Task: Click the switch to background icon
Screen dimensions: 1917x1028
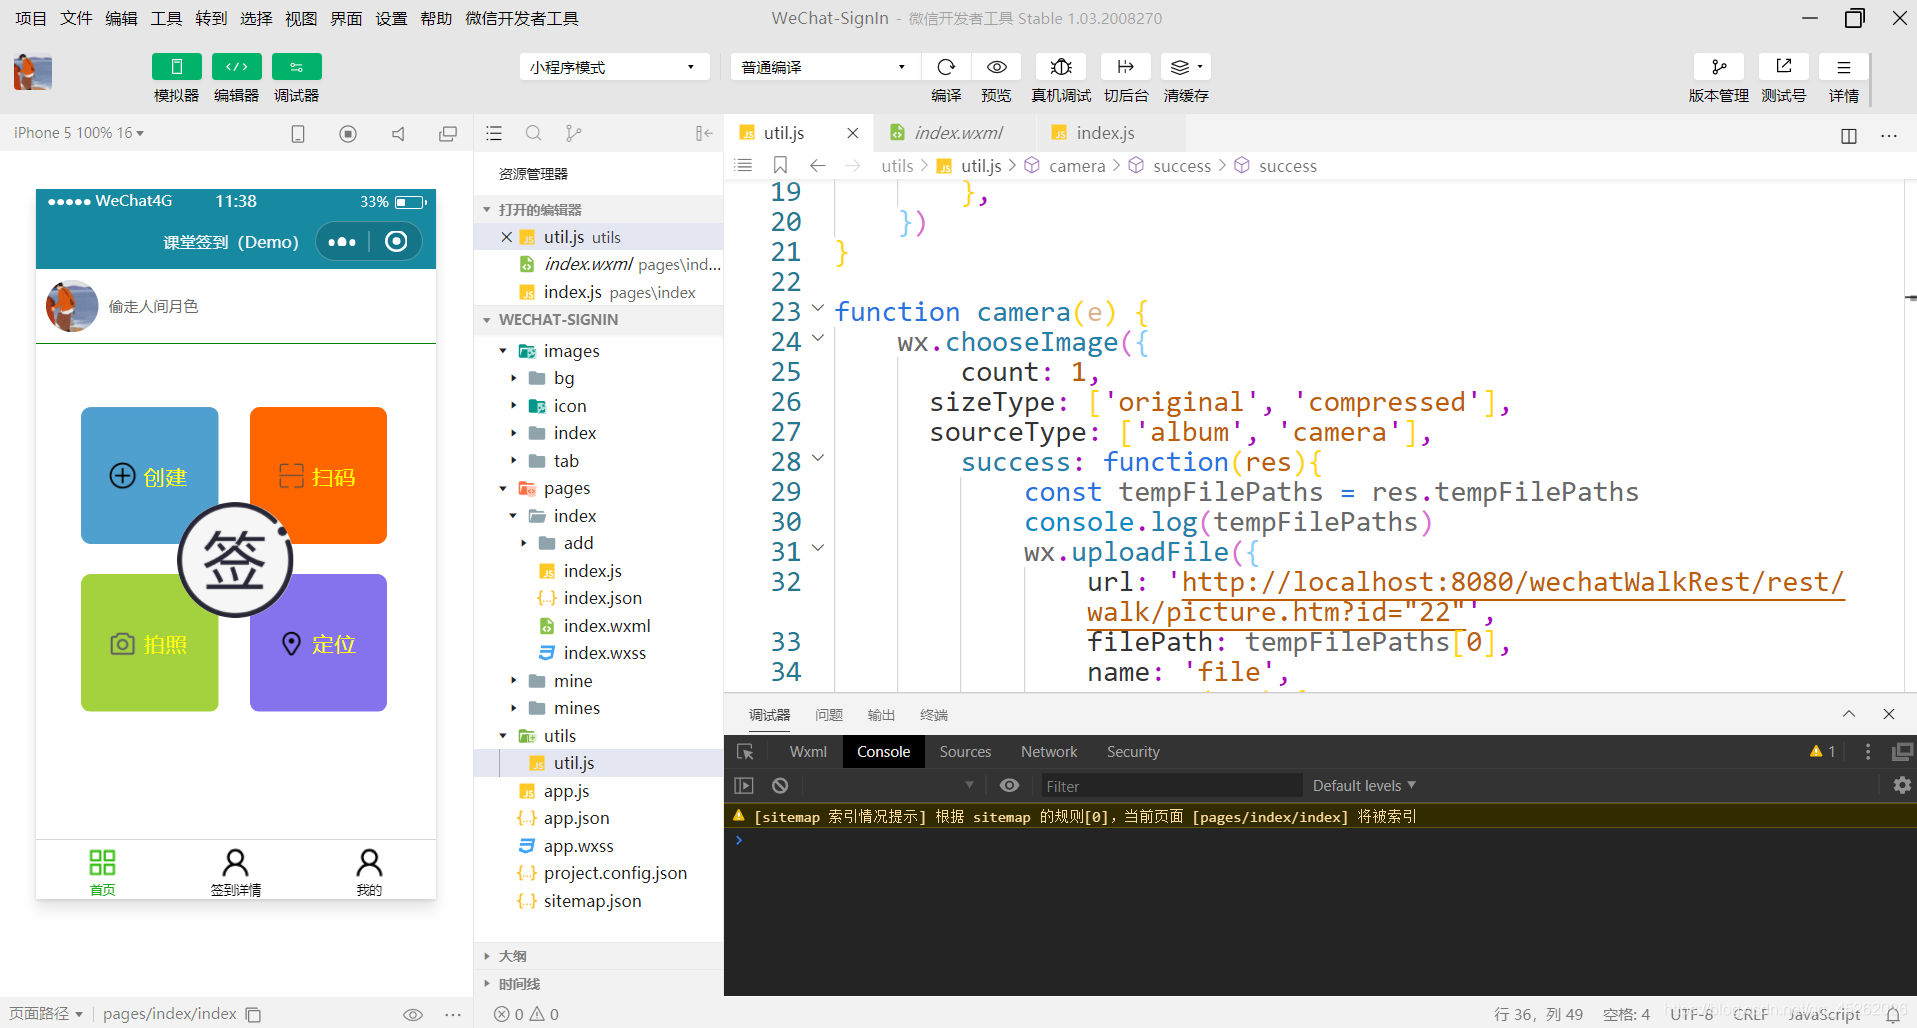Action: [1126, 67]
